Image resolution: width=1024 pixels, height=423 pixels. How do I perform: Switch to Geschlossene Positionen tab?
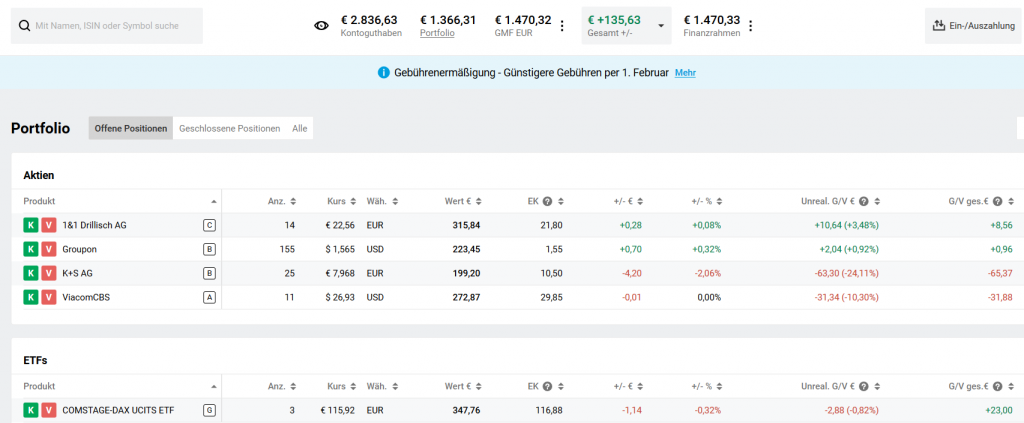click(229, 129)
